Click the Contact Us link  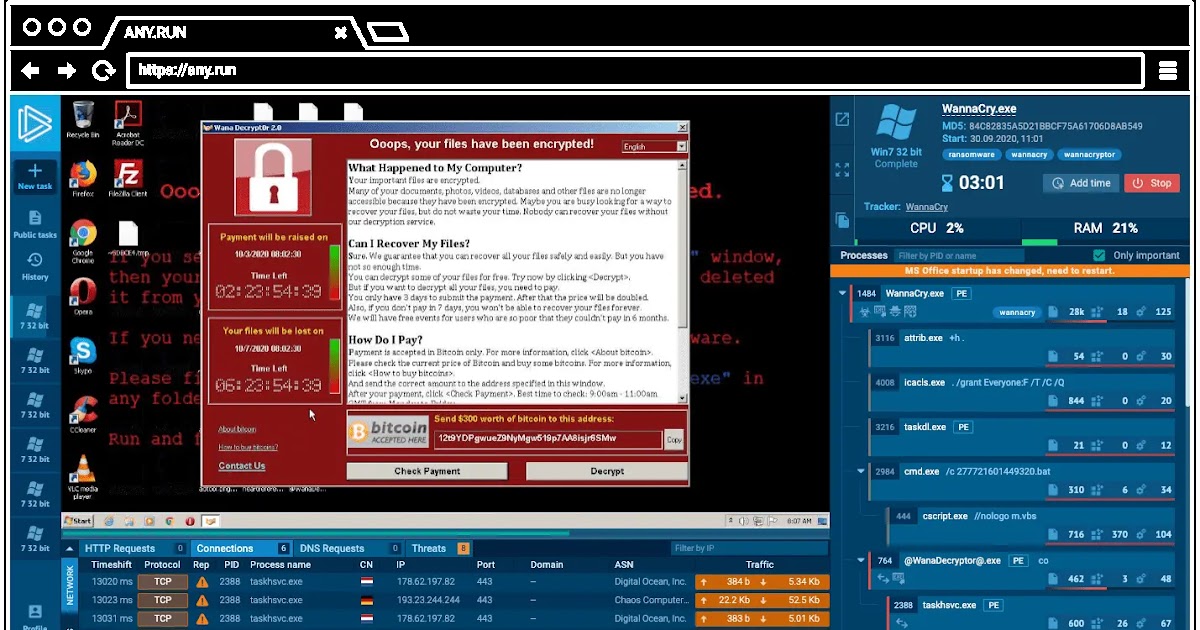[242, 466]
